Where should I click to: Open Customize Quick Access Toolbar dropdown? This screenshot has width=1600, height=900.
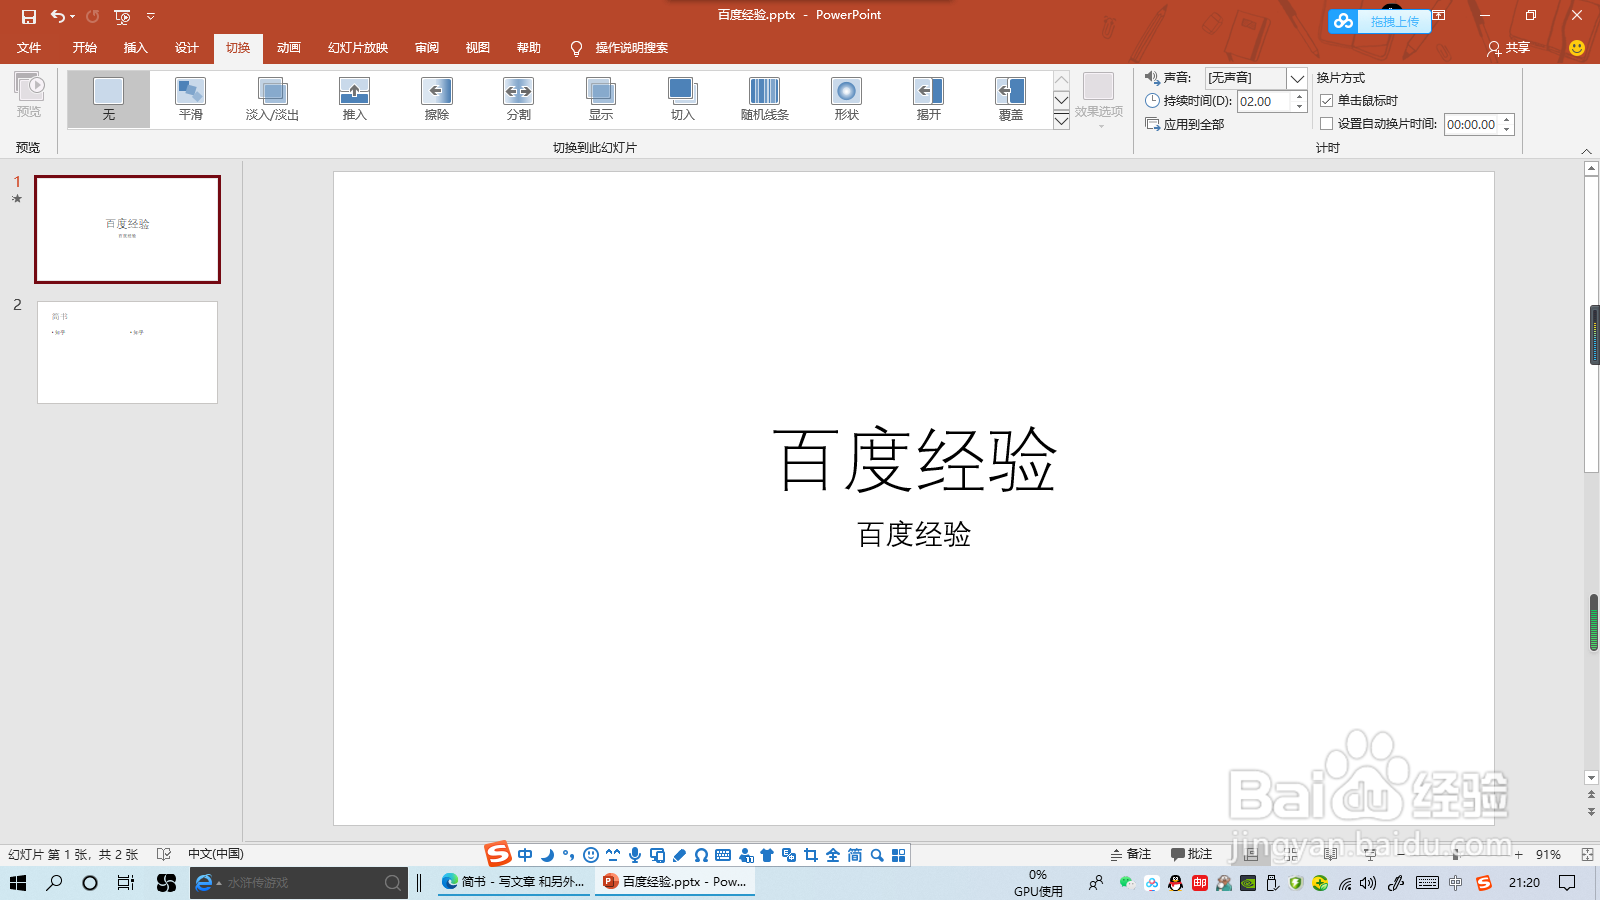pos(151,16)
